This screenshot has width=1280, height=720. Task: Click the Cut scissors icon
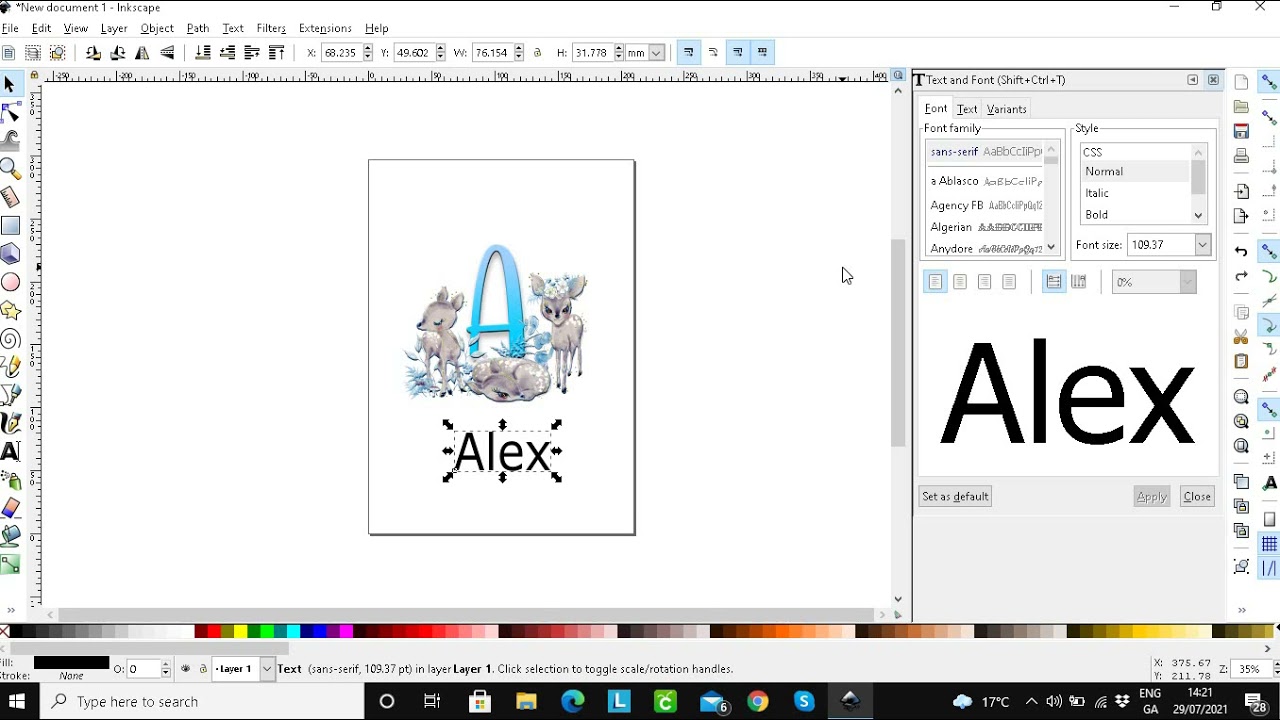pos(1241,336)
